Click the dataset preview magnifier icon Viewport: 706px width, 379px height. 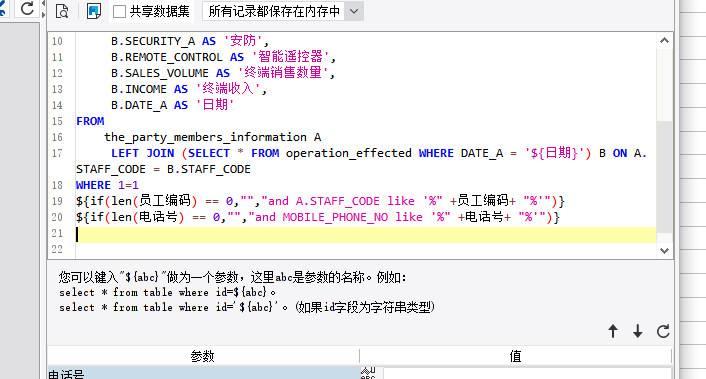[x=62, y=11]
